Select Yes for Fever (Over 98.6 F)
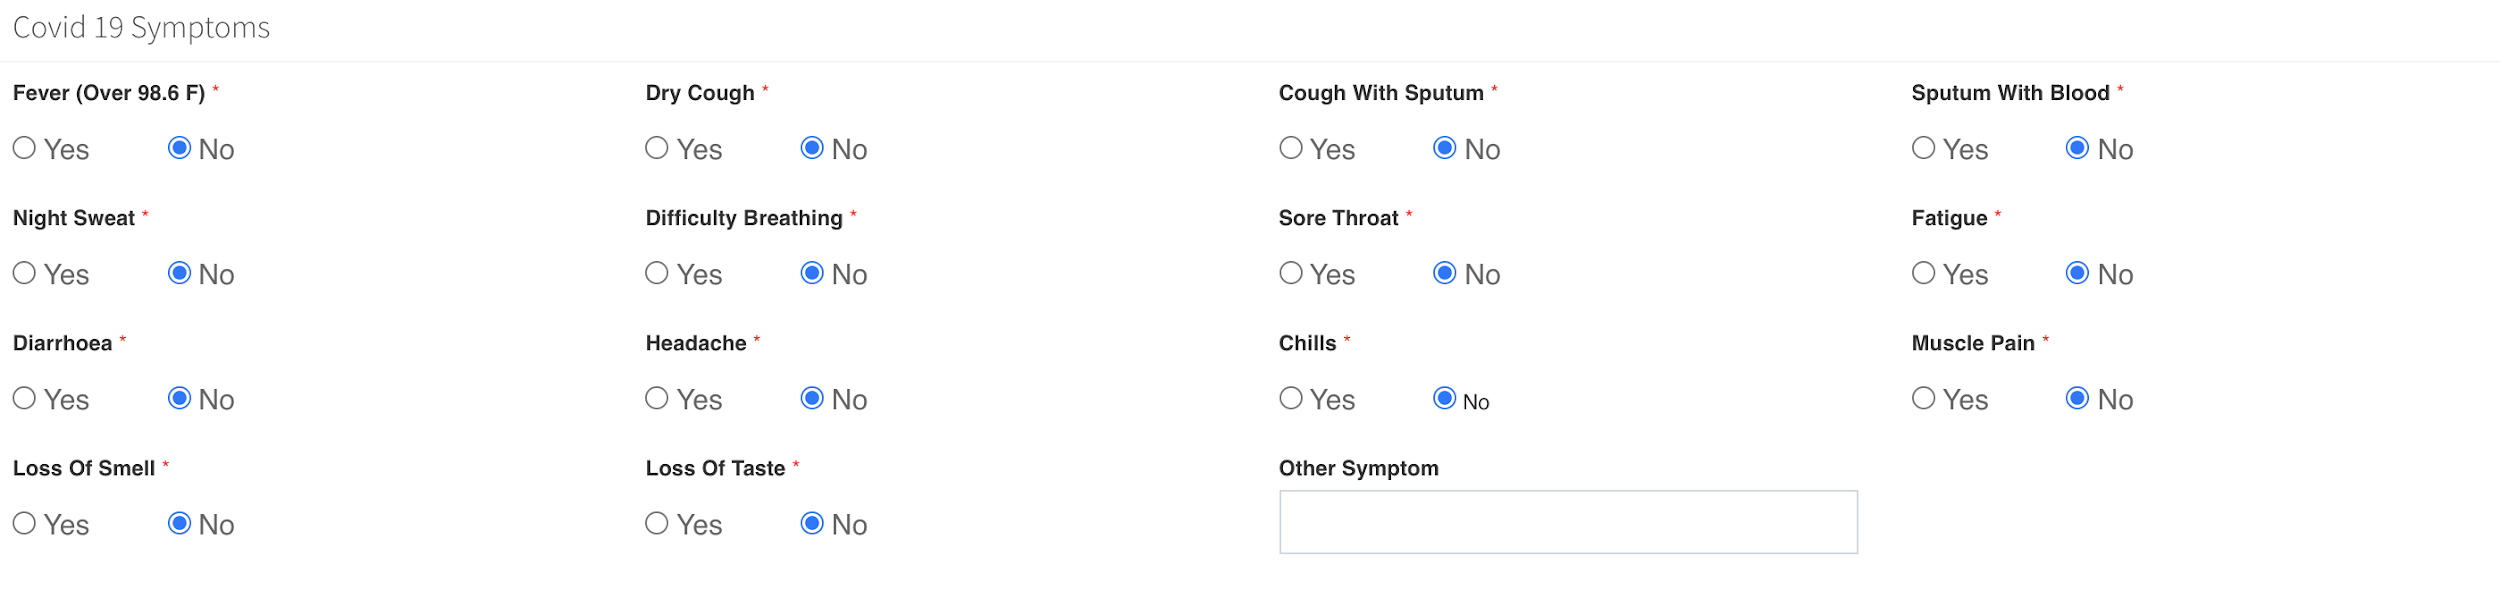This screenshot has height=590, width=2500. pyautogui.click(x=24, y=148)
